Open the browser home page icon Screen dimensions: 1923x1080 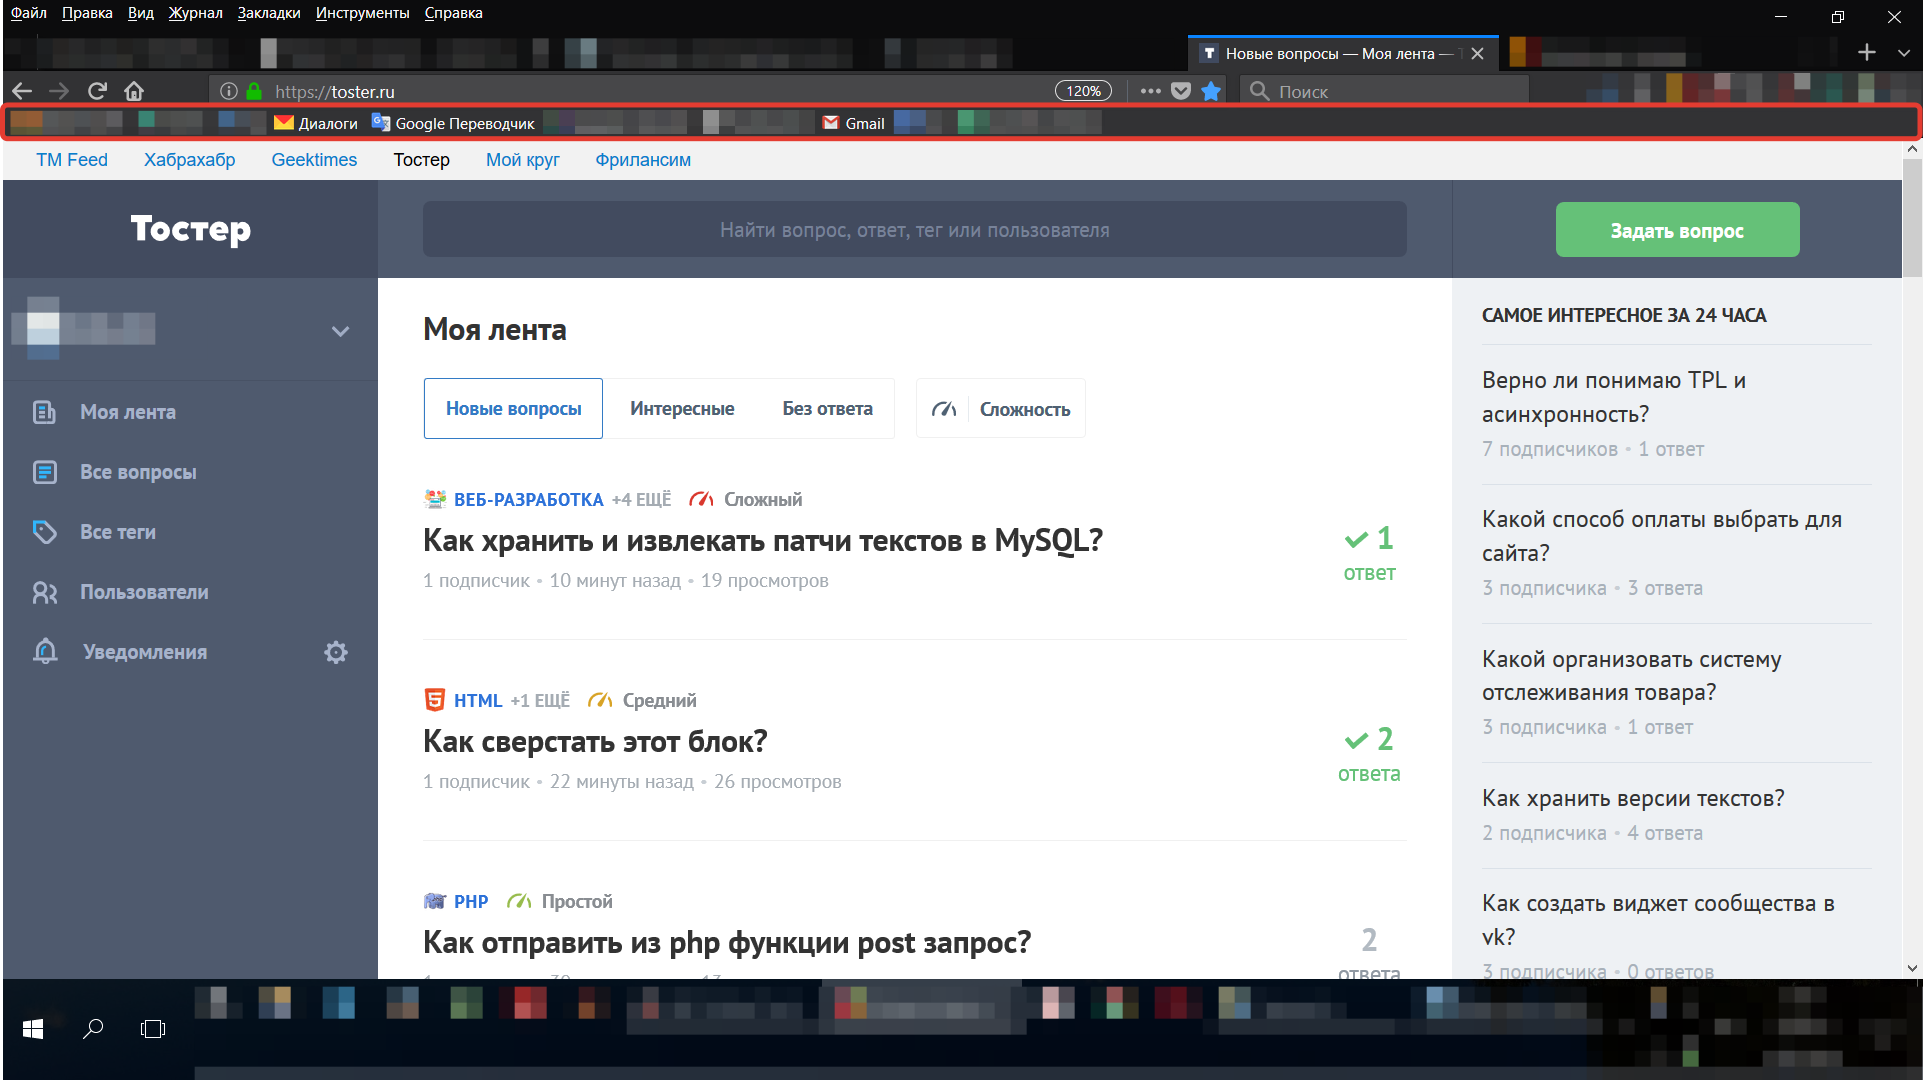pyautogui.click(x=134, y=91)
